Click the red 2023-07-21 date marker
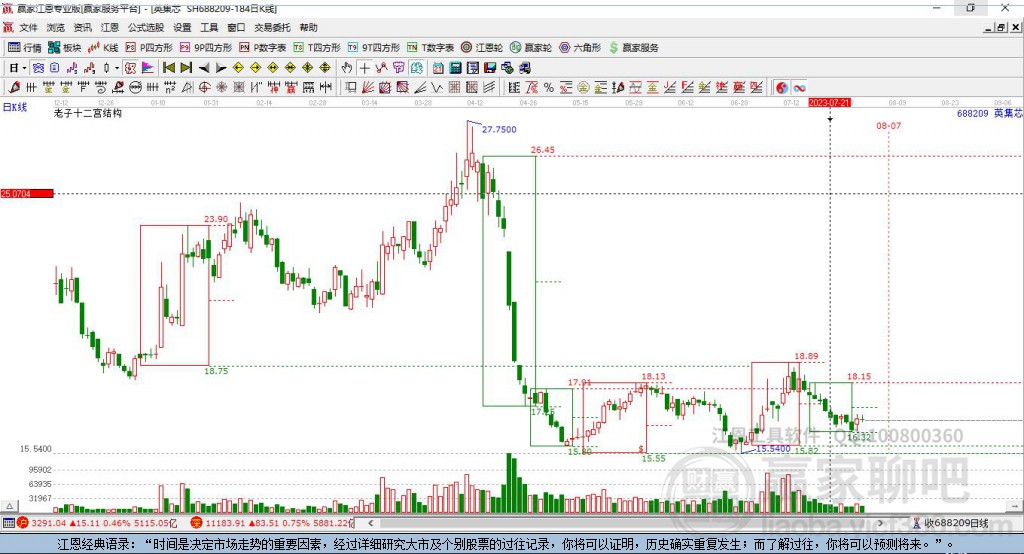Viewport: 1024px width, 554px height. point(829,103)
